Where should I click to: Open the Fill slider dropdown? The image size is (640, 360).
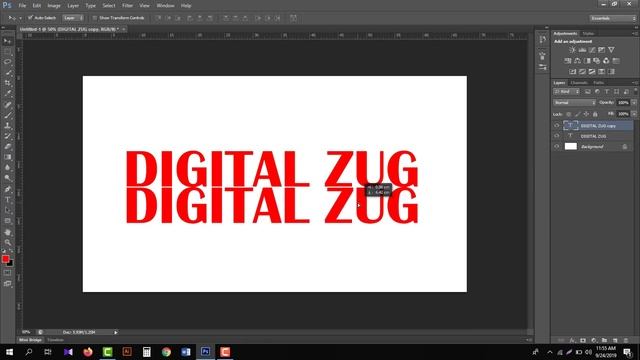(634, 114)
